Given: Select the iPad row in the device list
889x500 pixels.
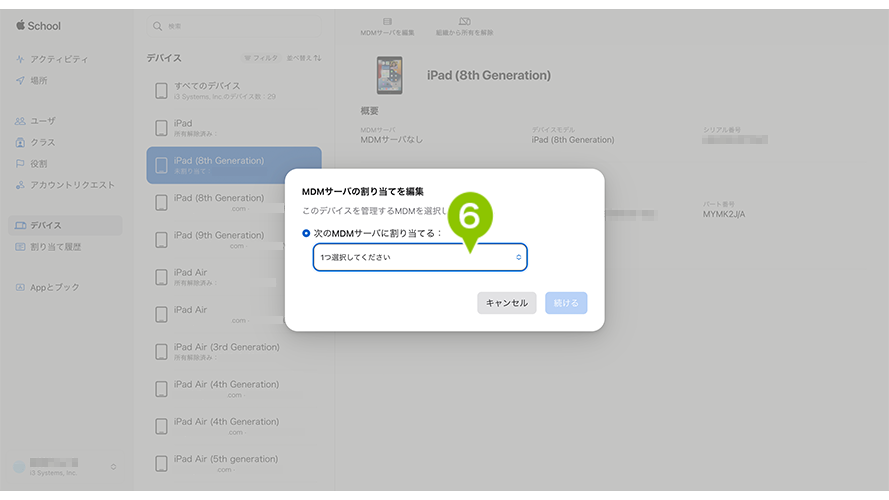Looking at the screenshot, I should click(x=234, y=128).
